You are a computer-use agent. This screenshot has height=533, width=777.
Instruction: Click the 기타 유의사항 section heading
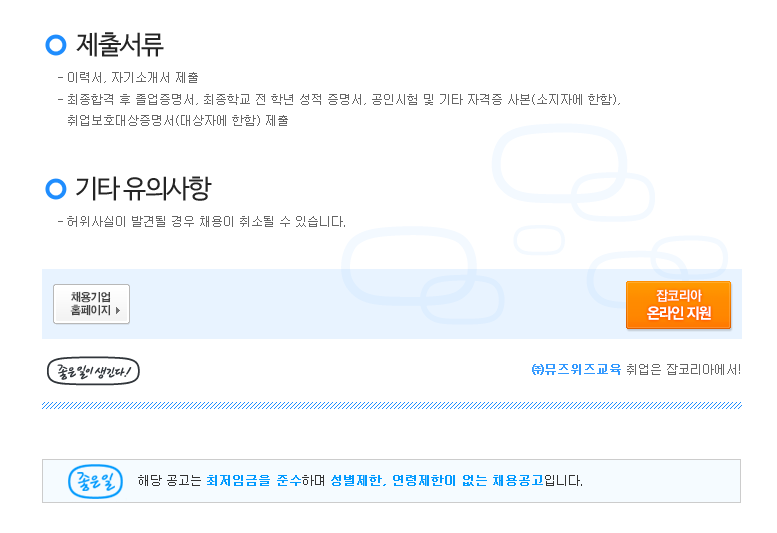[143, 189]
